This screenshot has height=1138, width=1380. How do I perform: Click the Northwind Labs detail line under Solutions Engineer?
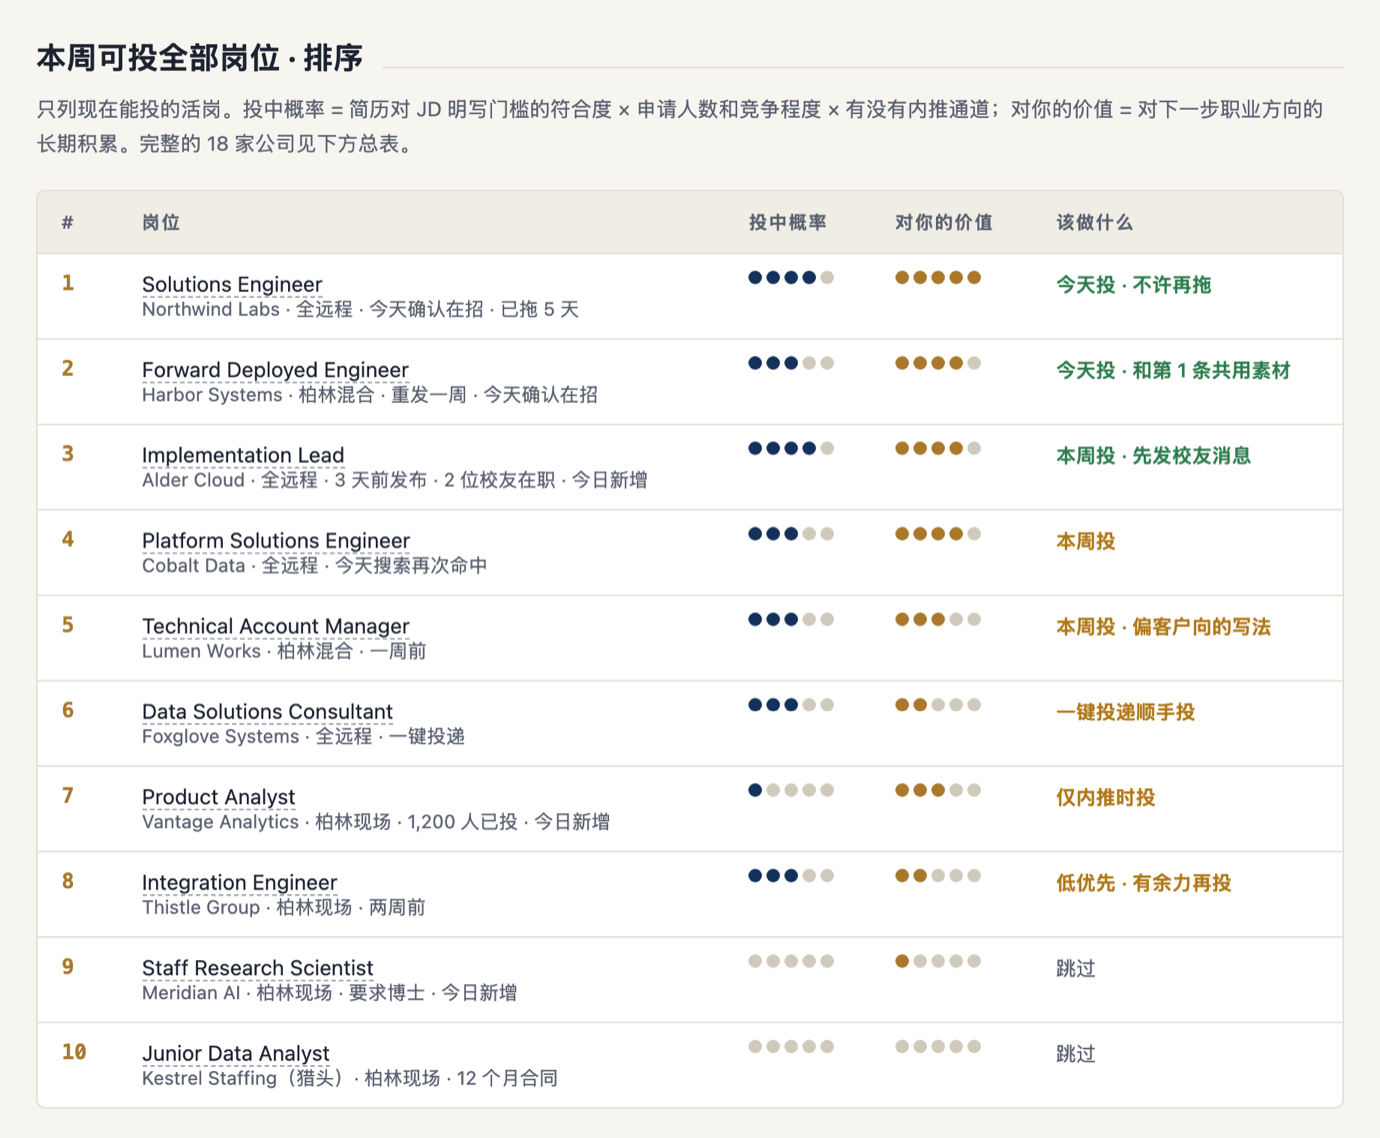click(360, 309)
